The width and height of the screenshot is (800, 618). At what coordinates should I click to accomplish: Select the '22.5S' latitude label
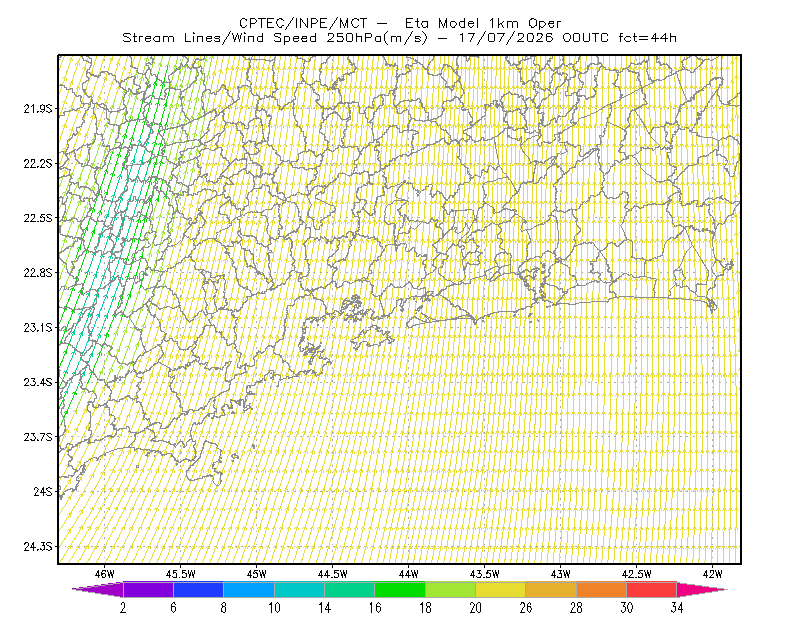37,218
